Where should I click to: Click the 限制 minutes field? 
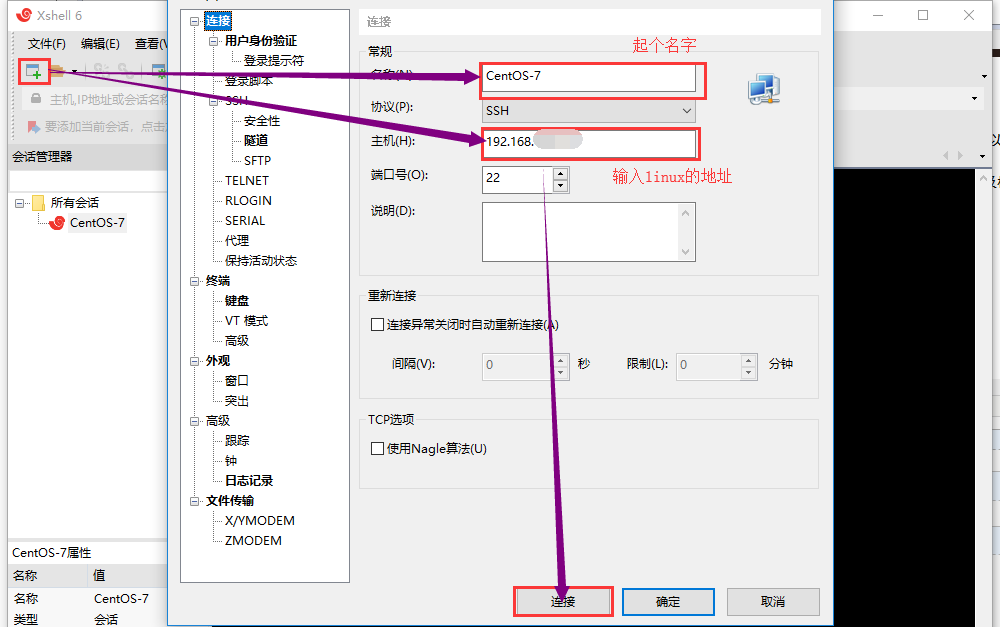click(x=709, y=365)
